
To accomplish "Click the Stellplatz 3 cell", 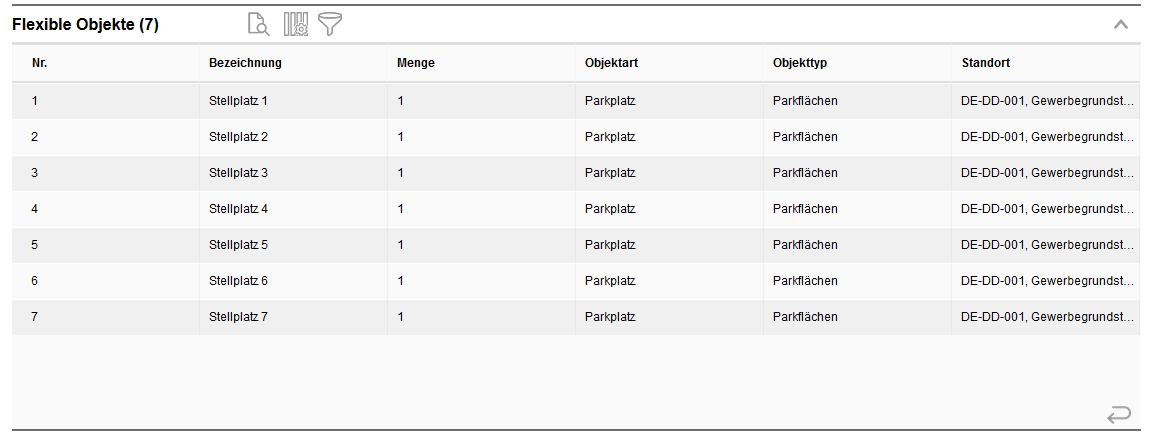I will (x=238, y=173).
